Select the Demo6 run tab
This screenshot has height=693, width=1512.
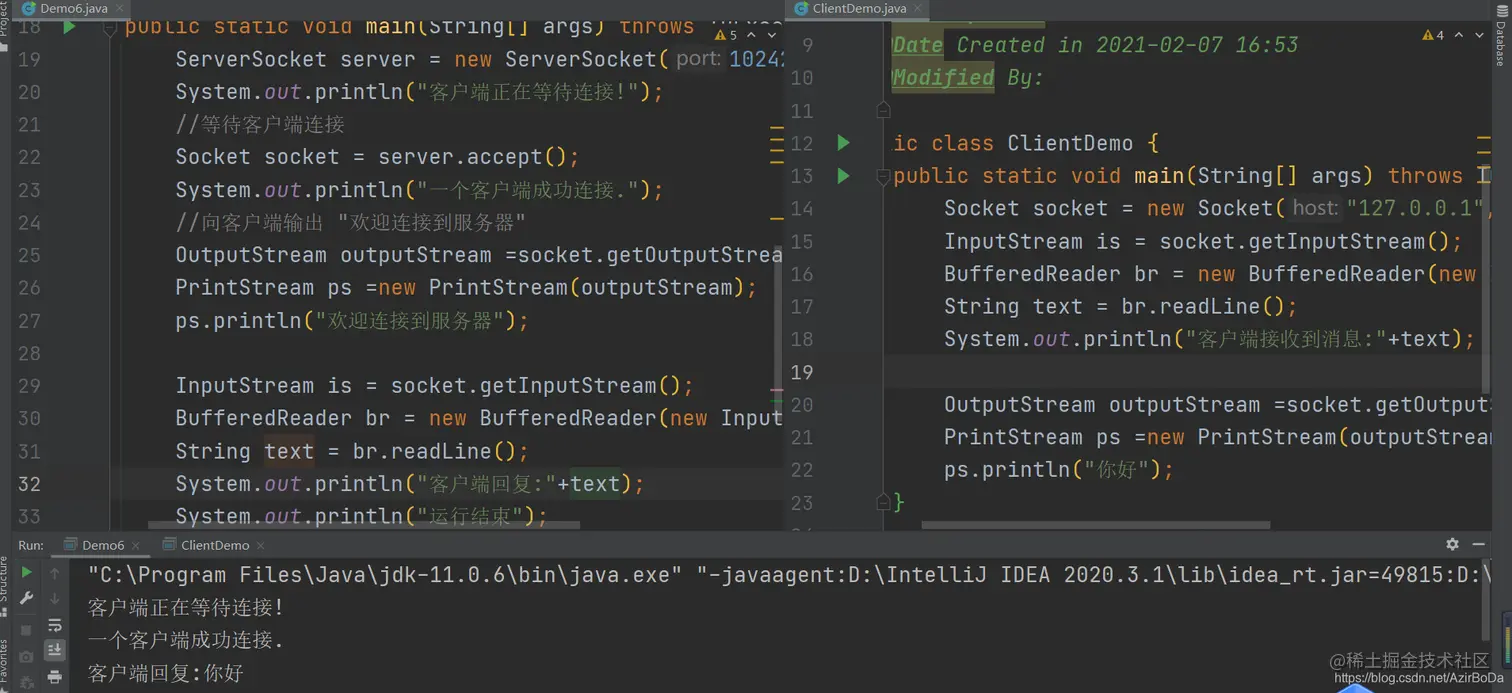click(102, 545)
